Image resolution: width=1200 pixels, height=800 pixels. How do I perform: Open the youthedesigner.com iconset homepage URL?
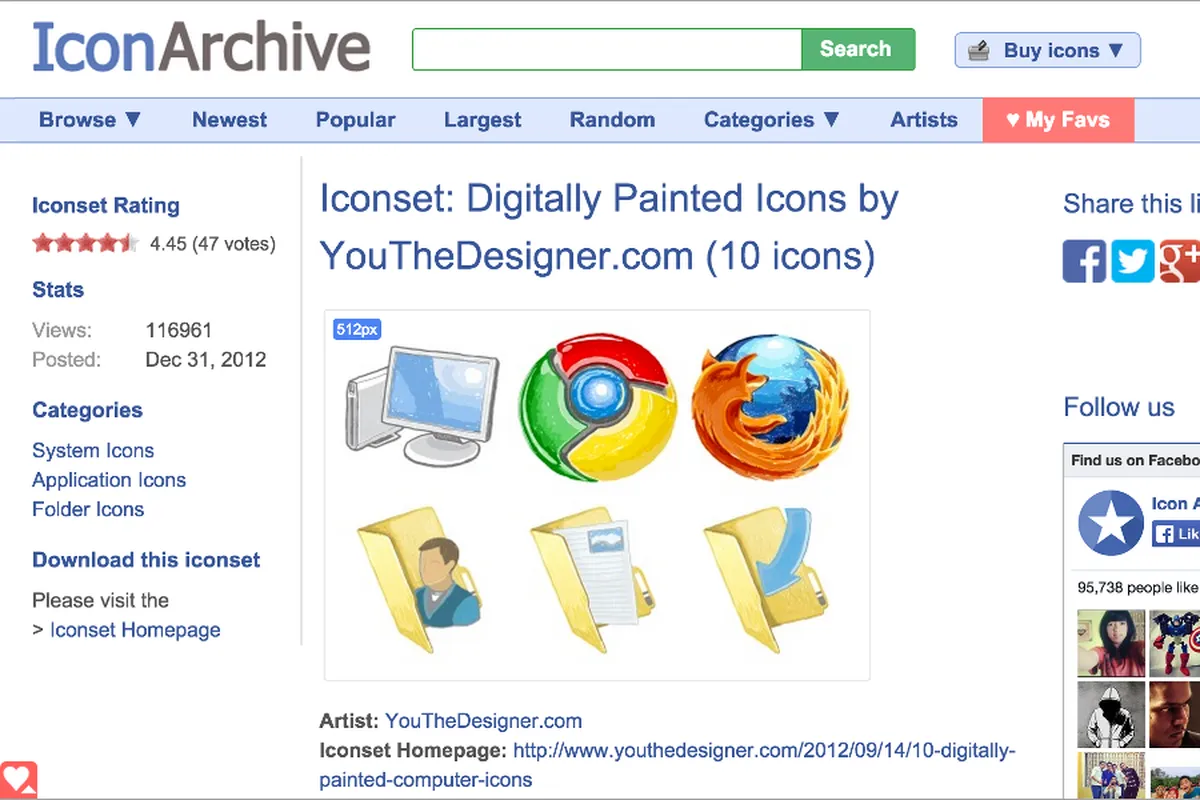[x=668, y=764]
